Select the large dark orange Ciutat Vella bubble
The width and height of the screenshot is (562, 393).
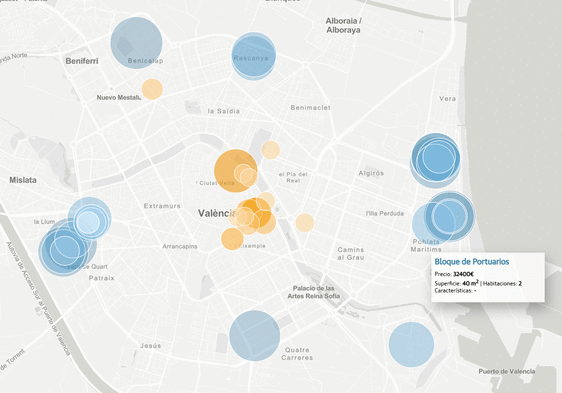coord(235,171)
